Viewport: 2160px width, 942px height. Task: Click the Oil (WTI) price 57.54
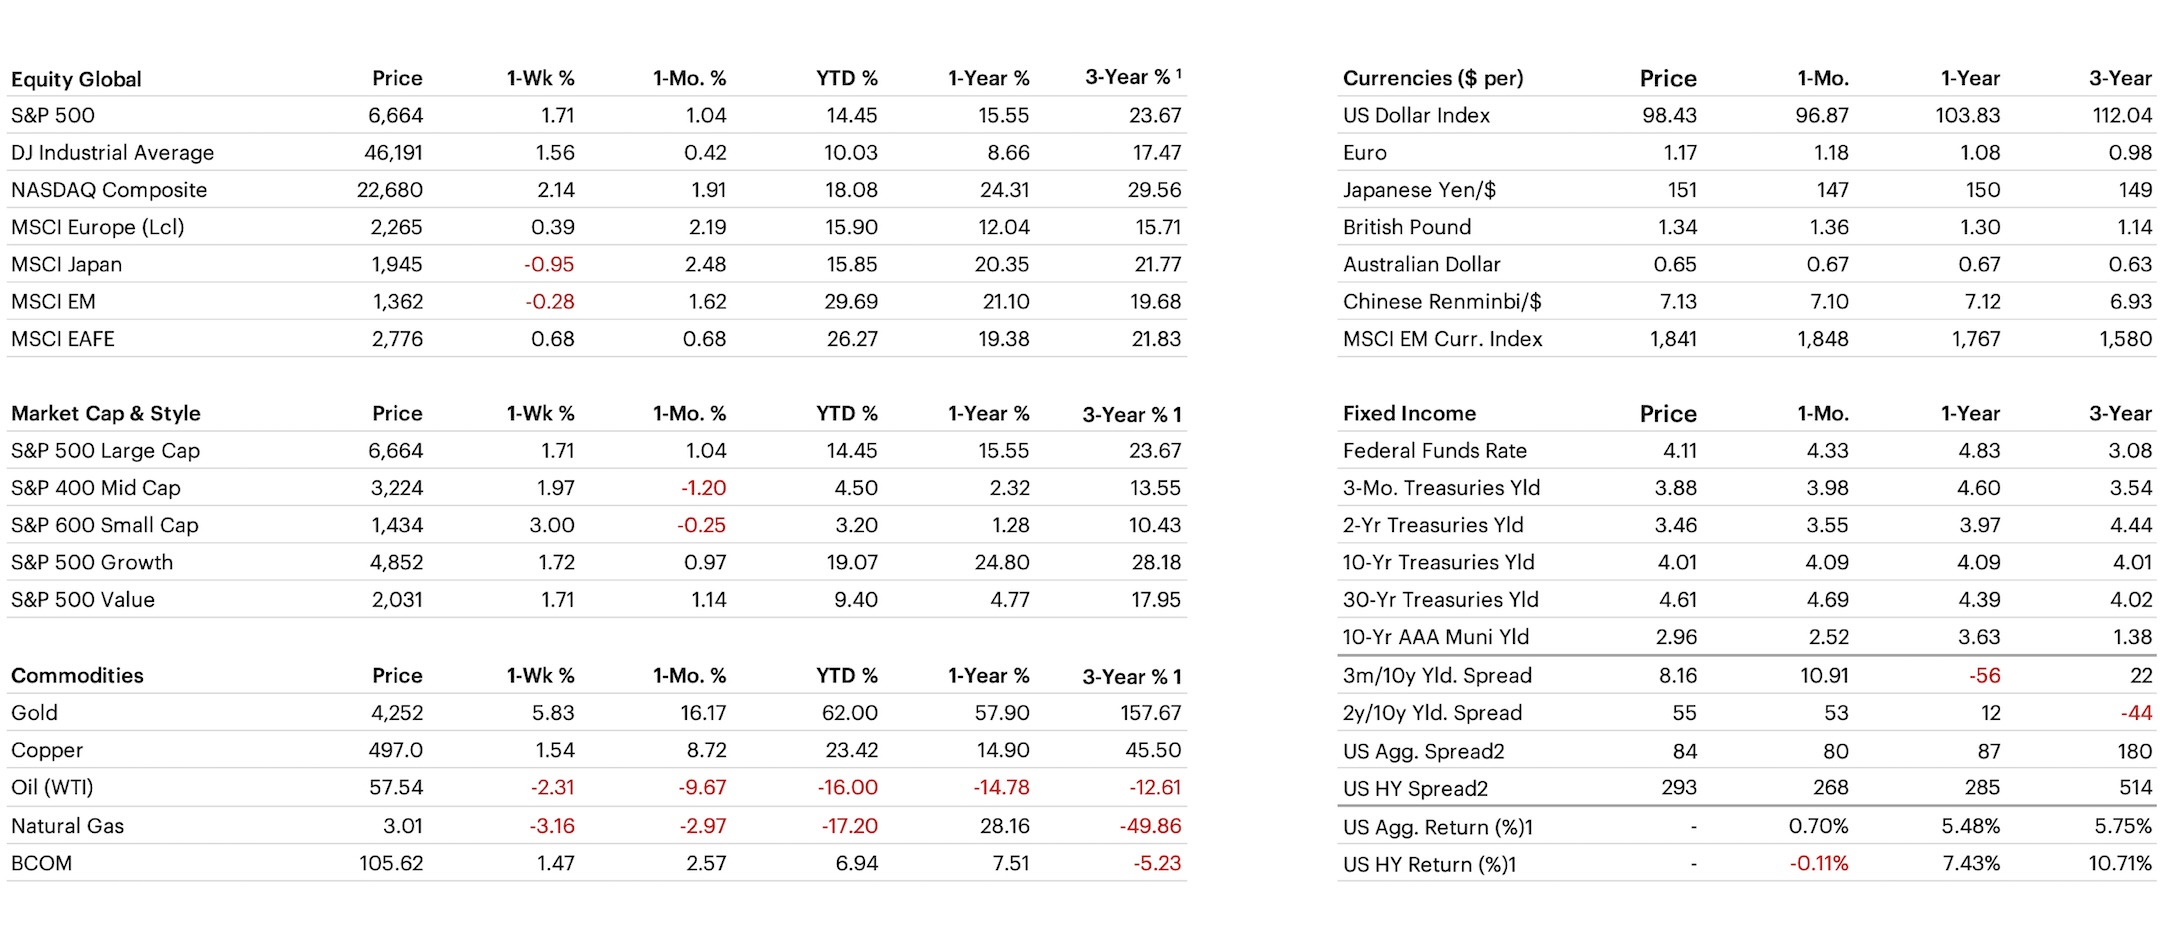click(x=396, y=788)
